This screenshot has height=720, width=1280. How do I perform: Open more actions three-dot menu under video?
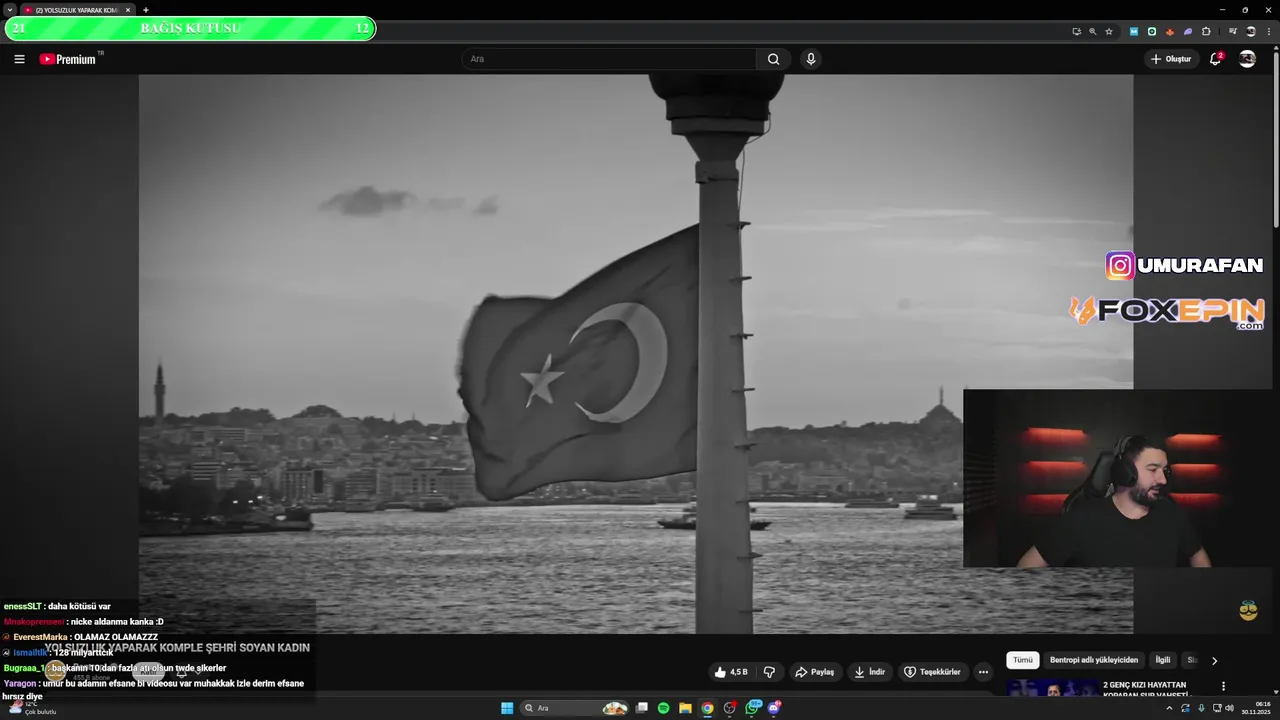pos(983,672)
